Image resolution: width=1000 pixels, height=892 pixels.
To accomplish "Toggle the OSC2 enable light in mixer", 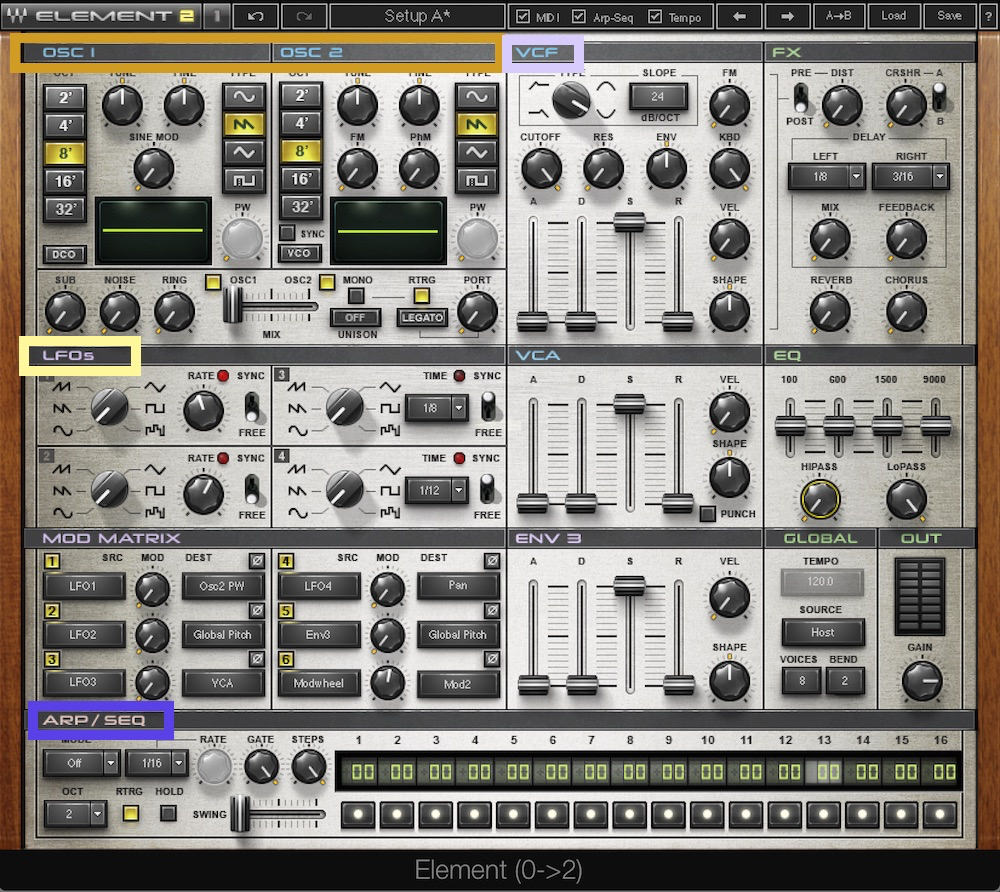I will (327, 282).
